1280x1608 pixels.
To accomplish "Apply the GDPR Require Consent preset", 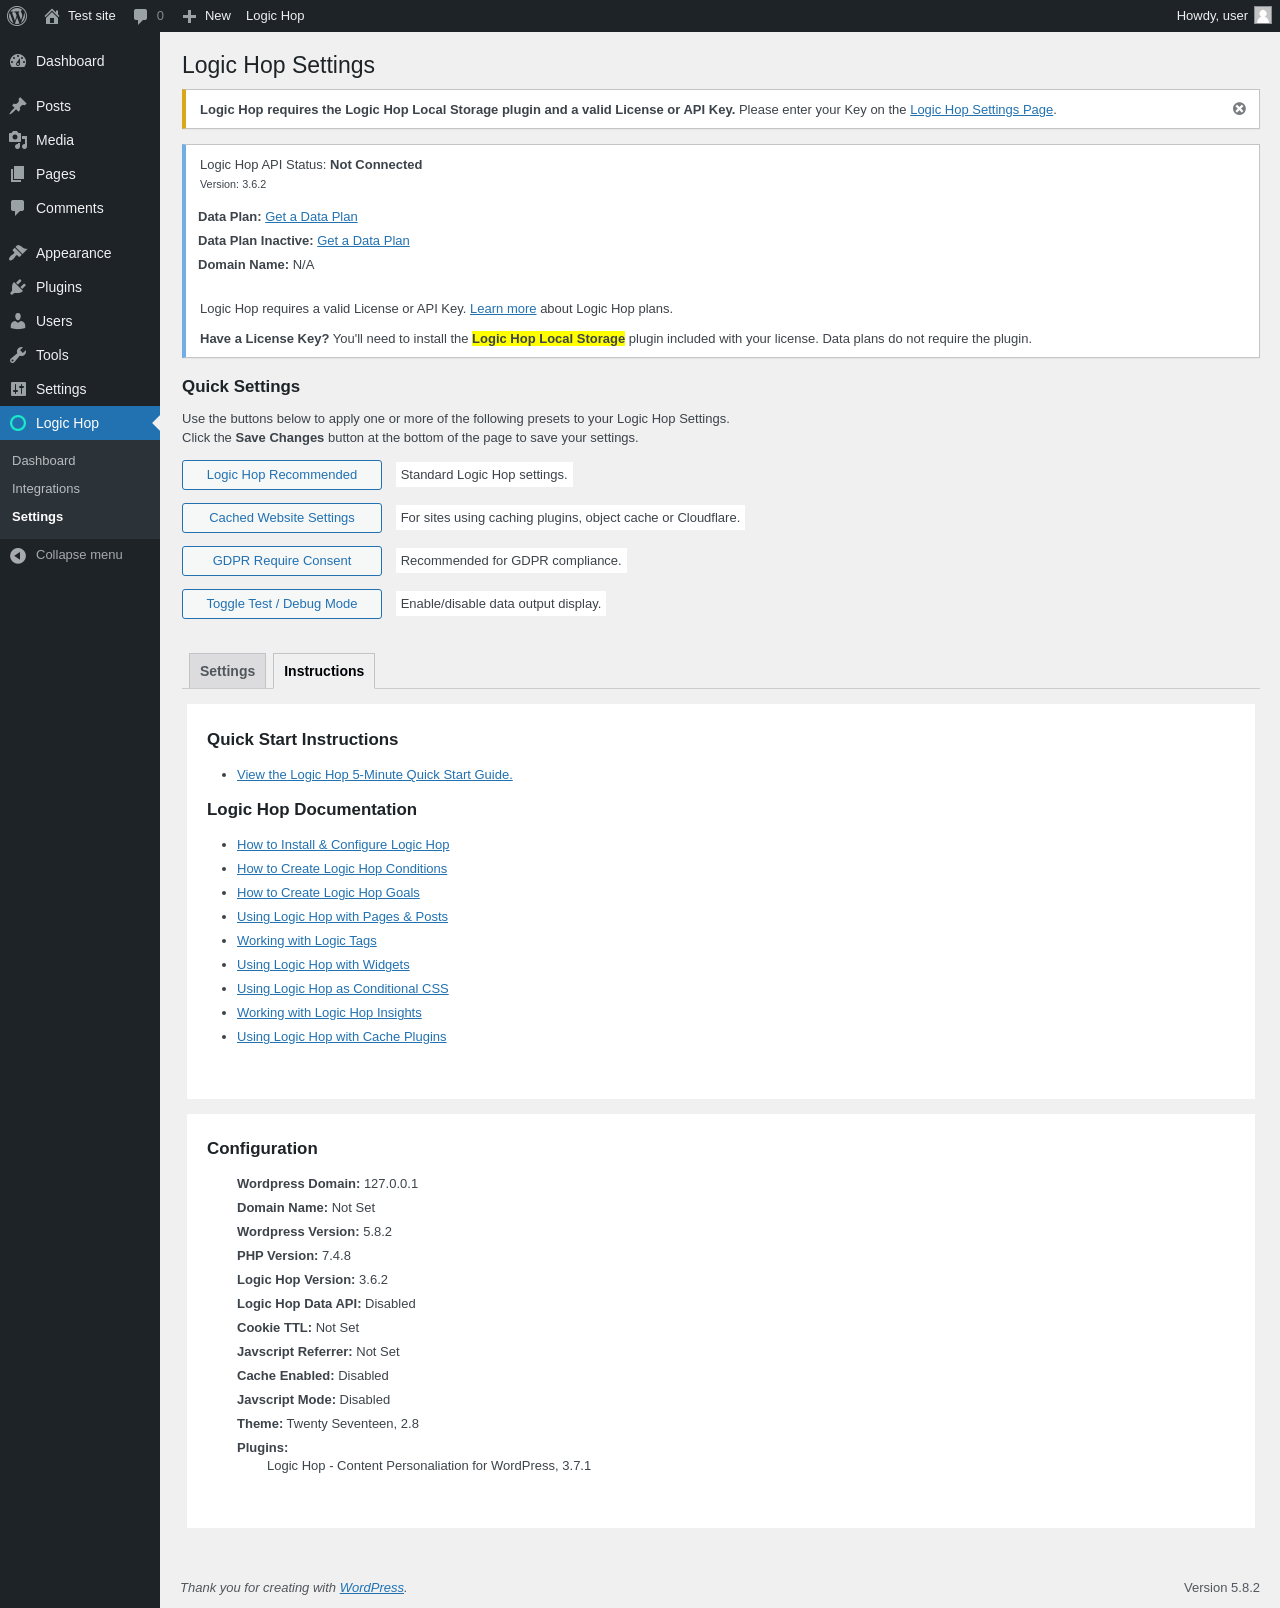I will pos(282,561).
